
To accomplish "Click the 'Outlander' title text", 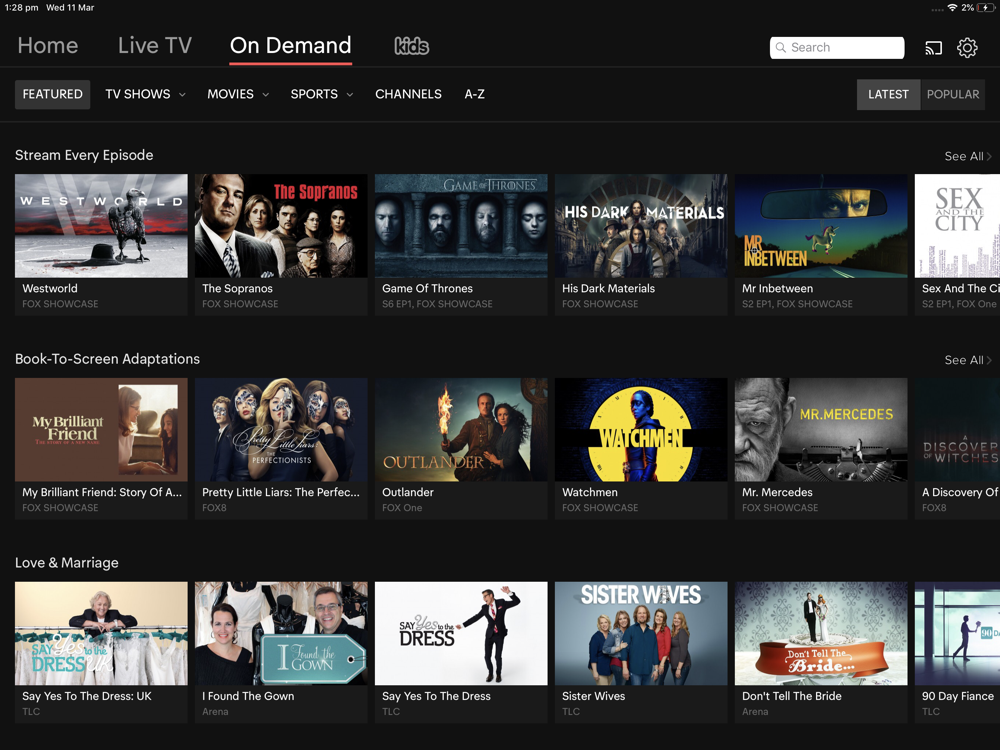I will click(x=408, y=492).
